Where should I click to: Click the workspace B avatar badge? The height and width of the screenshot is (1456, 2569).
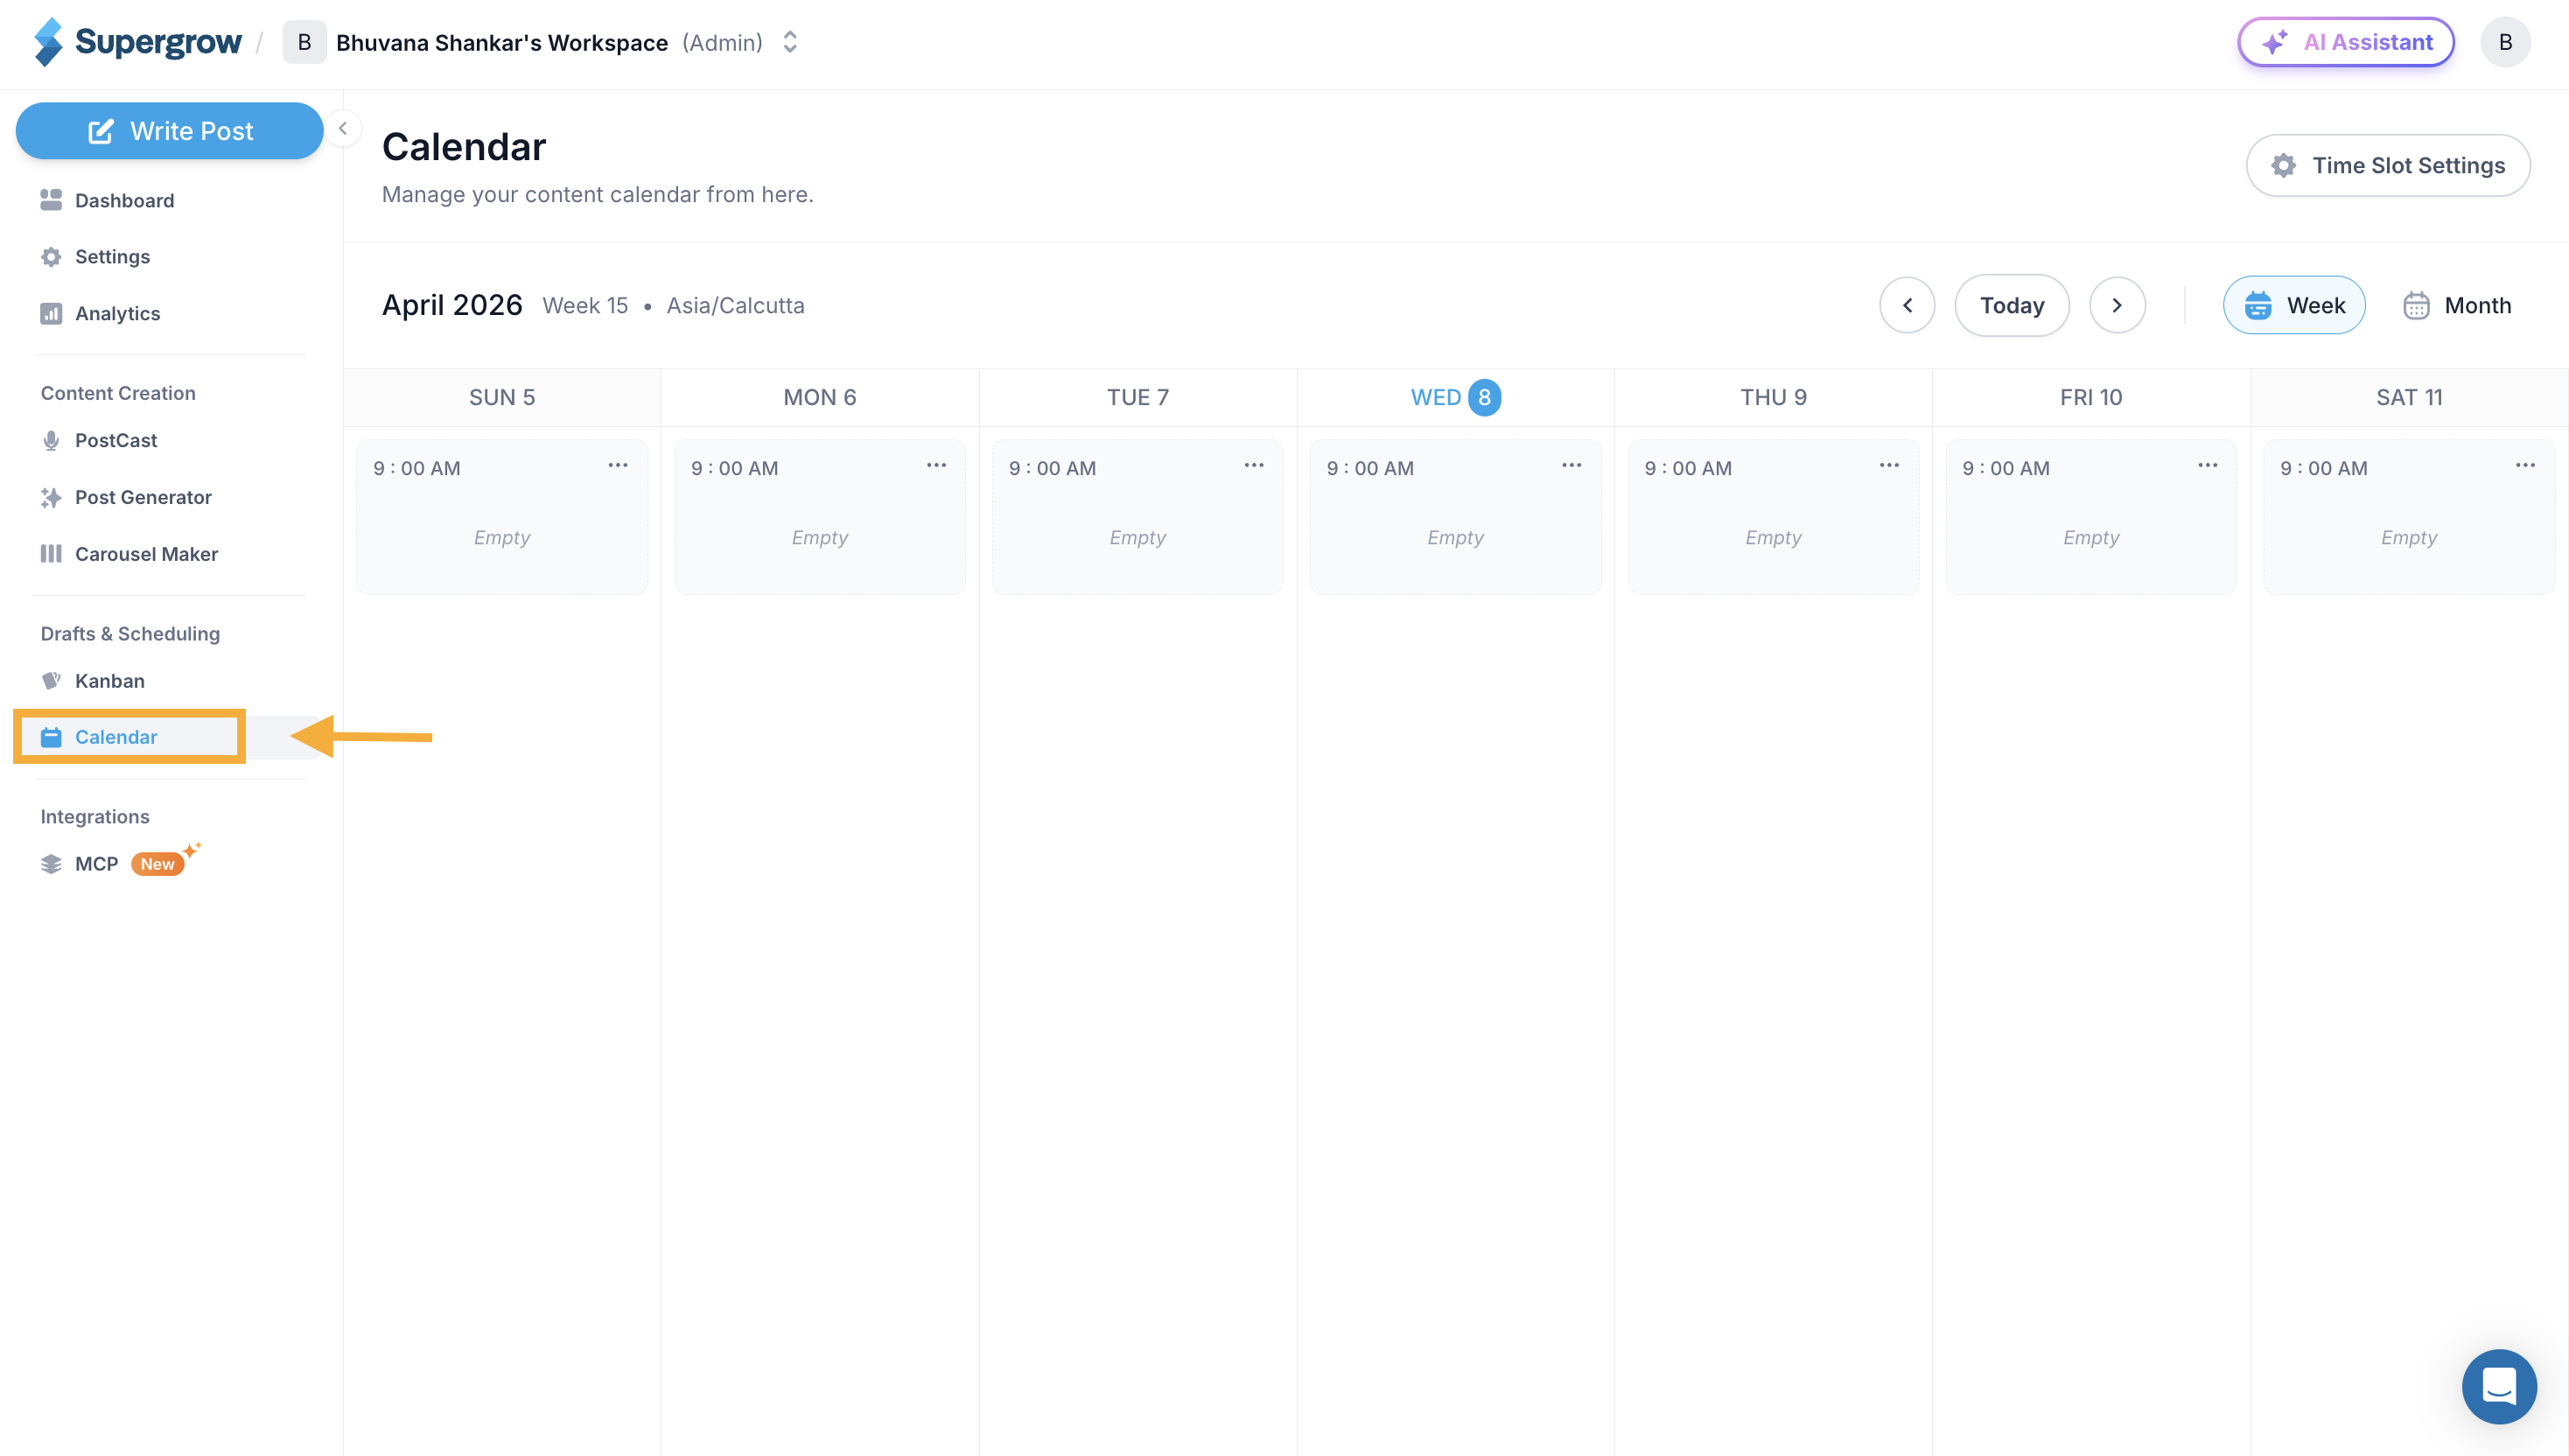pos(304,42)
